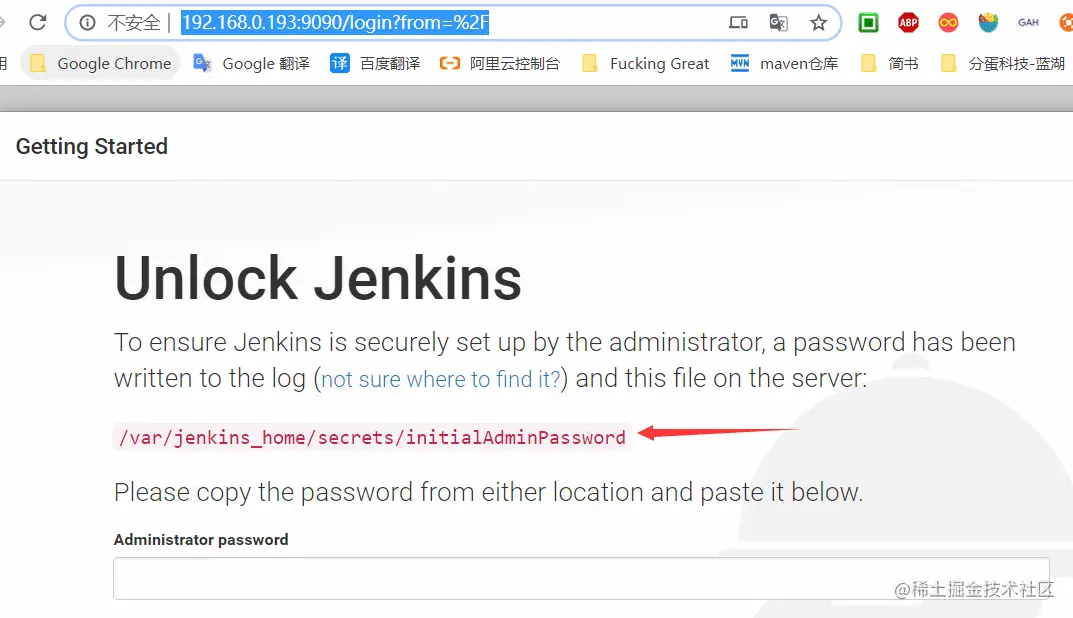Open the maven仓库 bookmark

click(x=784, y=64)
